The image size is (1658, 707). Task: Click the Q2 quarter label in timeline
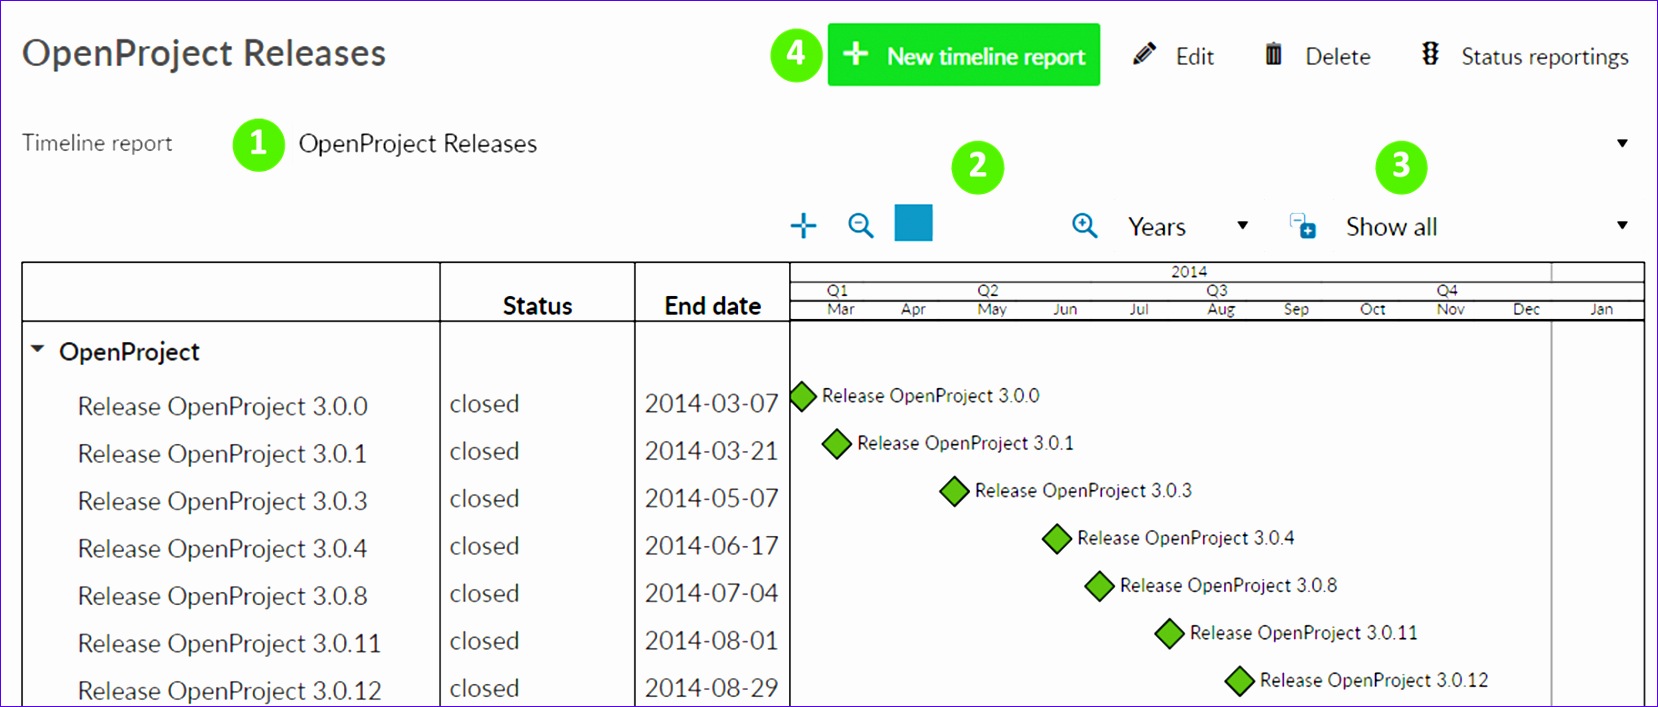(x=988, y=290)
